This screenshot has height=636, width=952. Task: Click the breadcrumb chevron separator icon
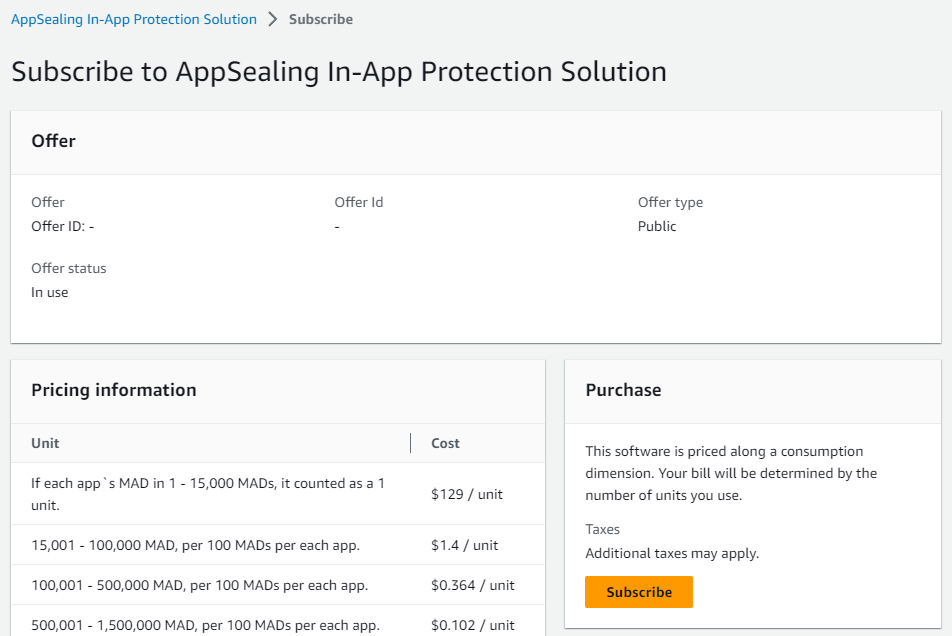click(273, 19)
